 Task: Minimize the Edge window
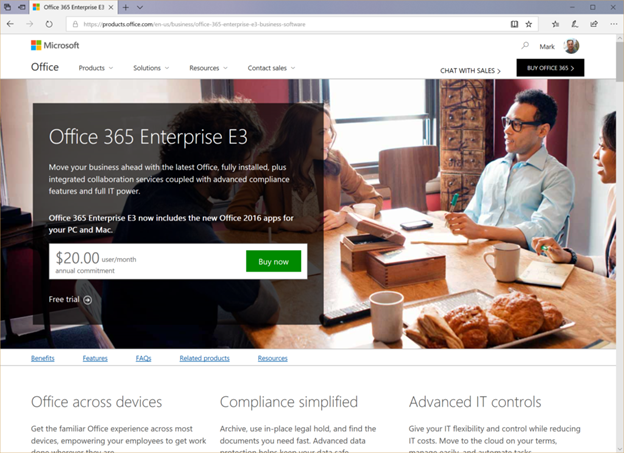[x=573, y=7]
